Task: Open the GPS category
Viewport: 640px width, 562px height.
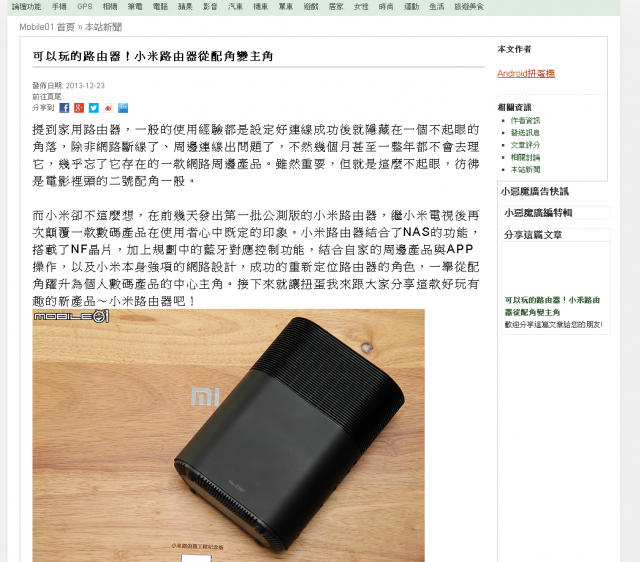Action: click(x=84, y=7)
